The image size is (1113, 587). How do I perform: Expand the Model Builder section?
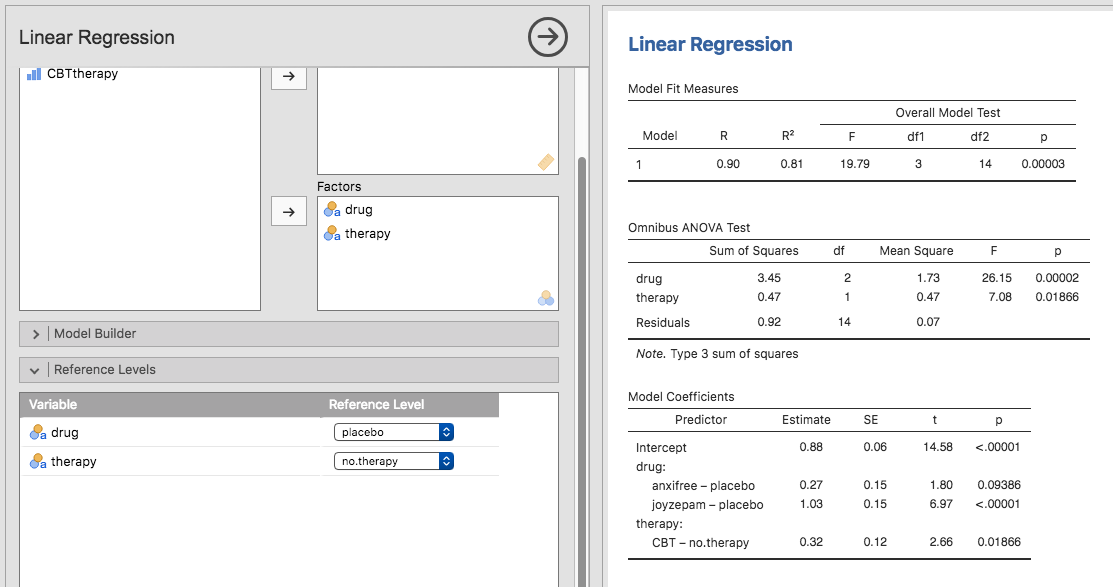(289, 334)
